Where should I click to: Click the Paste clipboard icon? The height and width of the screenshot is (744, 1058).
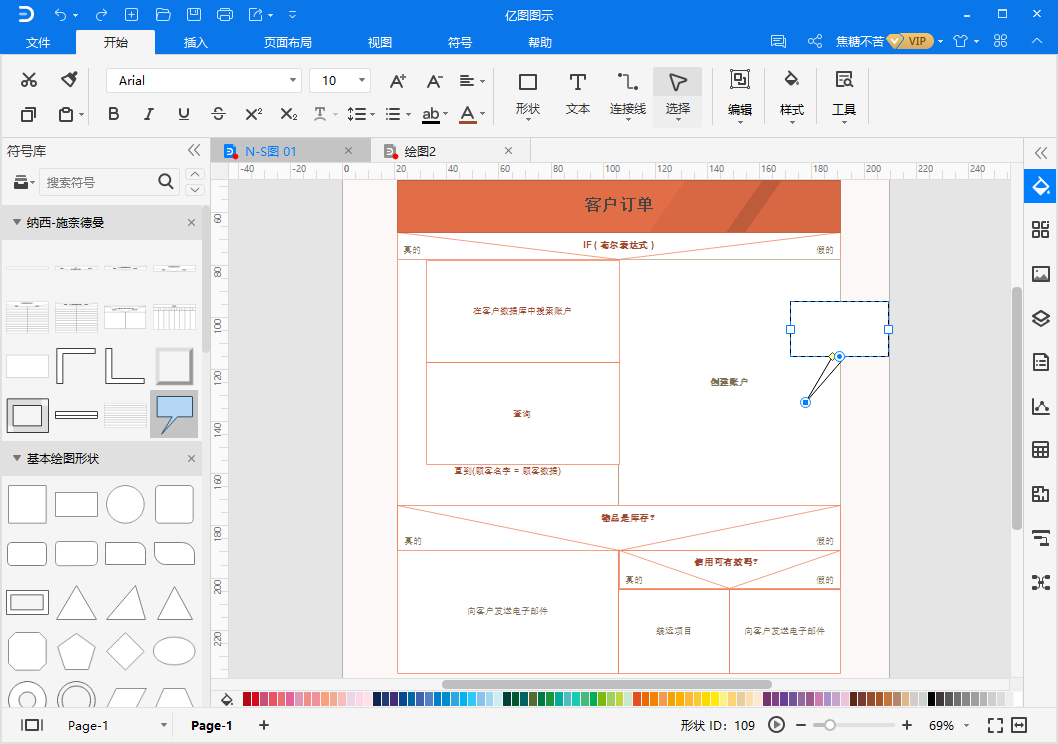click(x=65, y=114)
